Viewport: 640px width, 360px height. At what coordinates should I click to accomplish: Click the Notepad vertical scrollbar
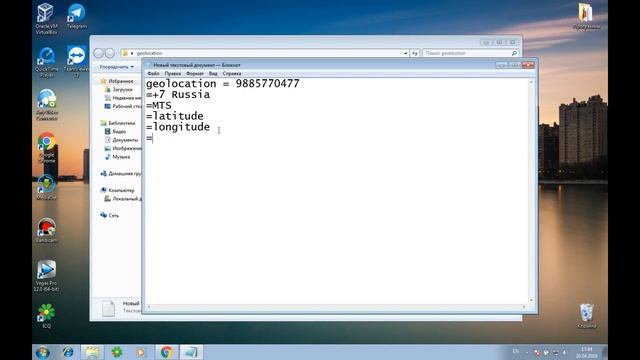531,191
